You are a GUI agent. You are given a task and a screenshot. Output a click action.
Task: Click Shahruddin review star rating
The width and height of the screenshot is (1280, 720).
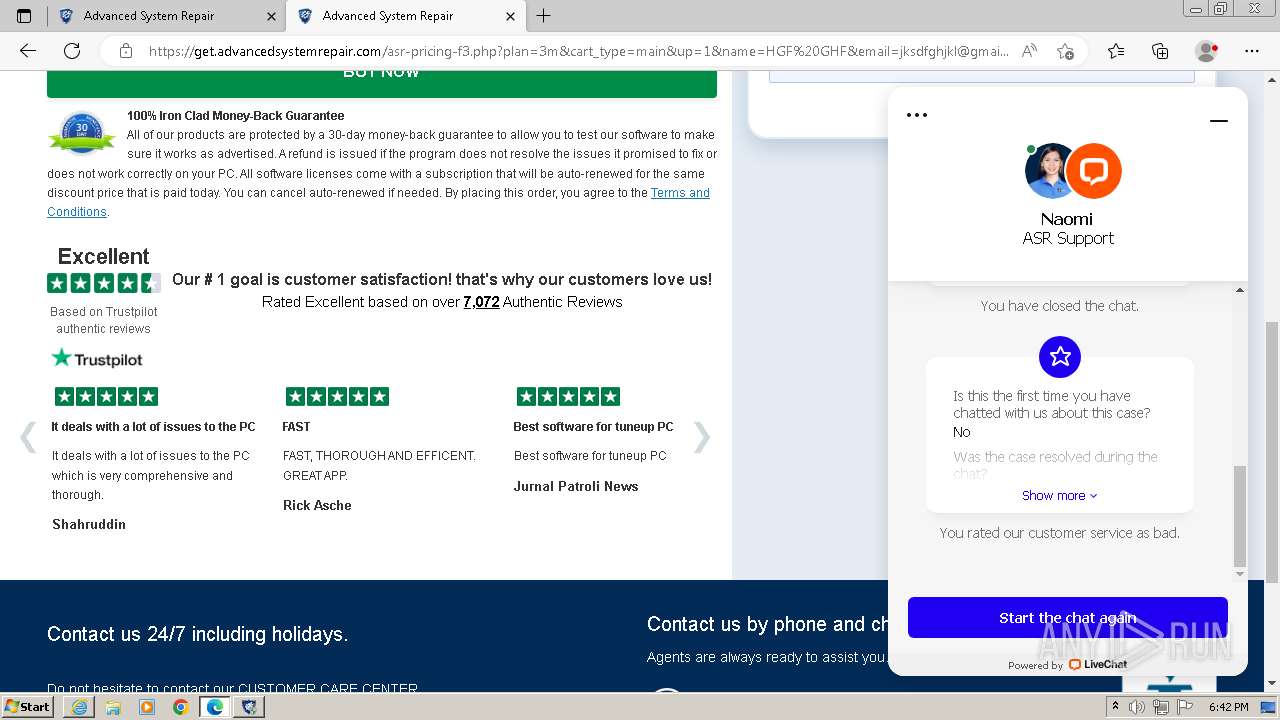click(106, 396)
